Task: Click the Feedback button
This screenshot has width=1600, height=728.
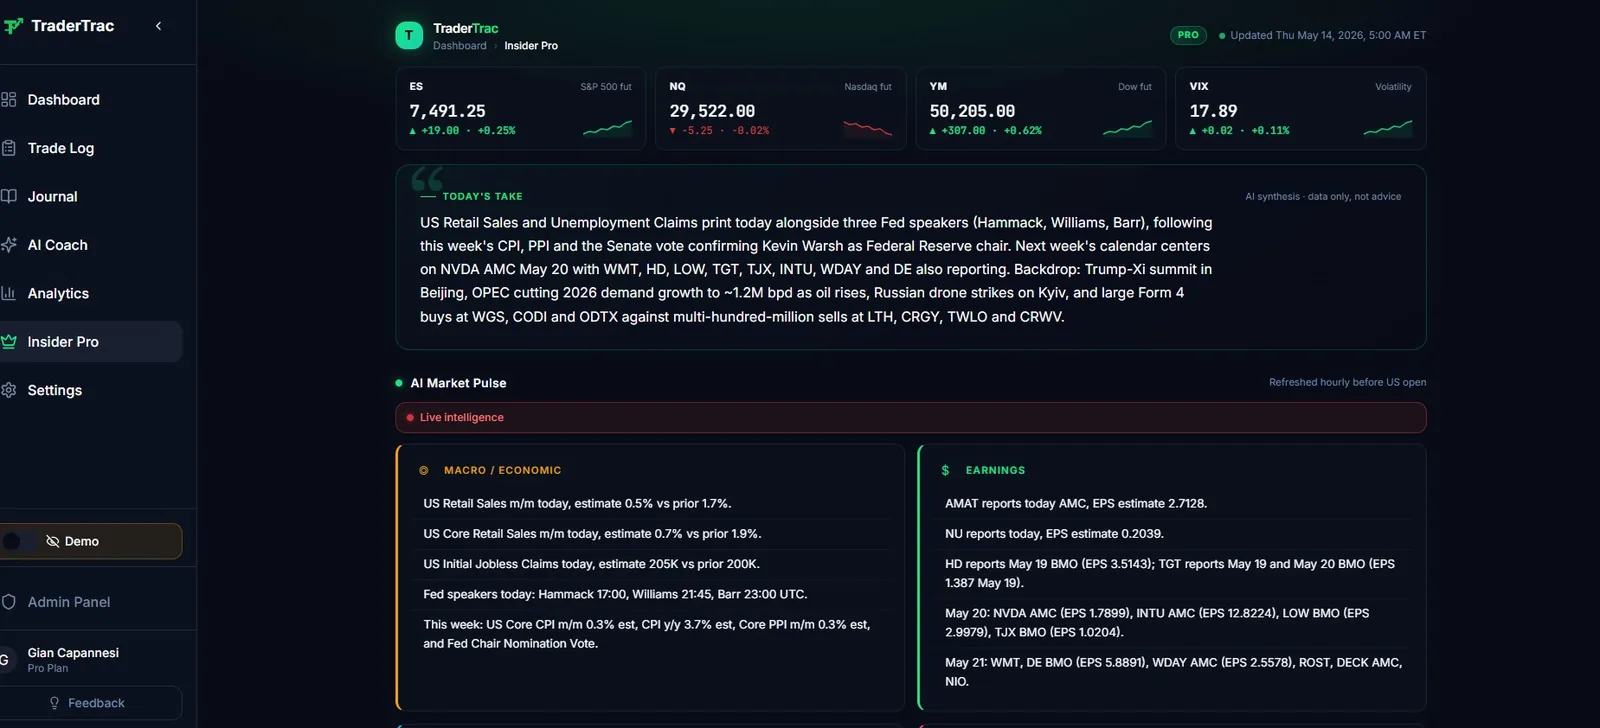Action: tap(90, 703)
